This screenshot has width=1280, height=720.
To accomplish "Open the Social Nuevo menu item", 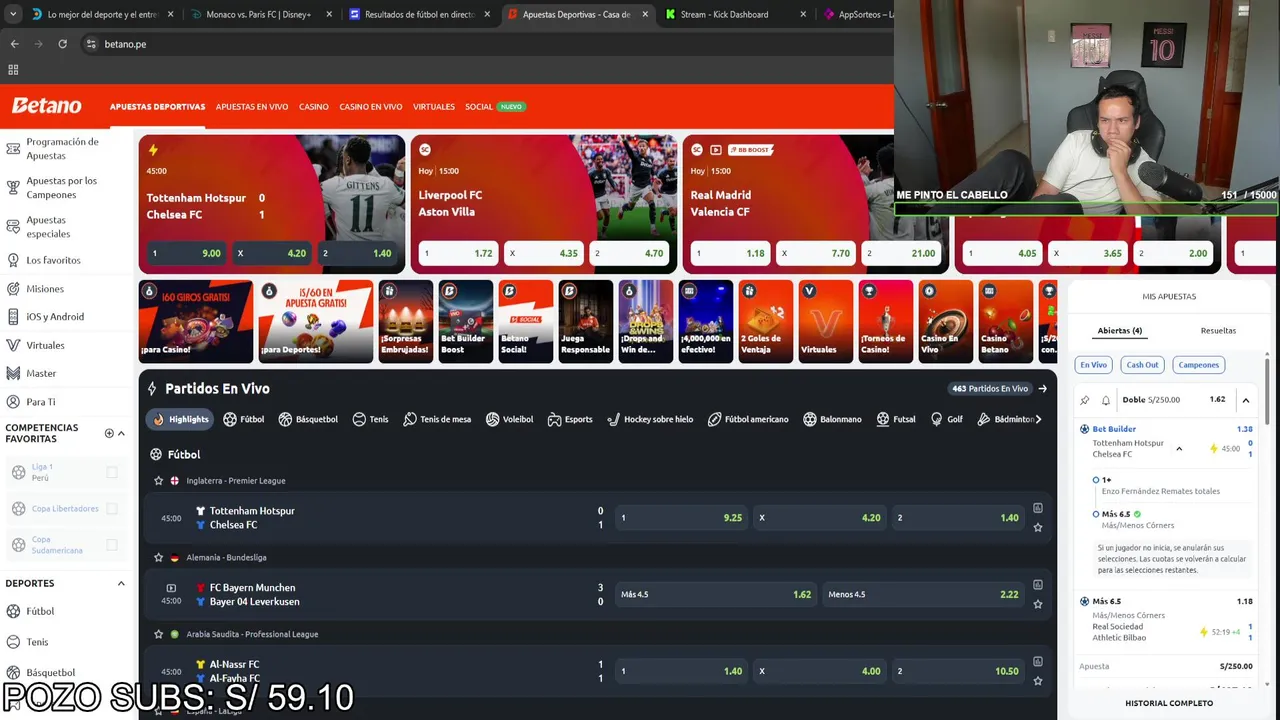I will click(x=495, y=107).
